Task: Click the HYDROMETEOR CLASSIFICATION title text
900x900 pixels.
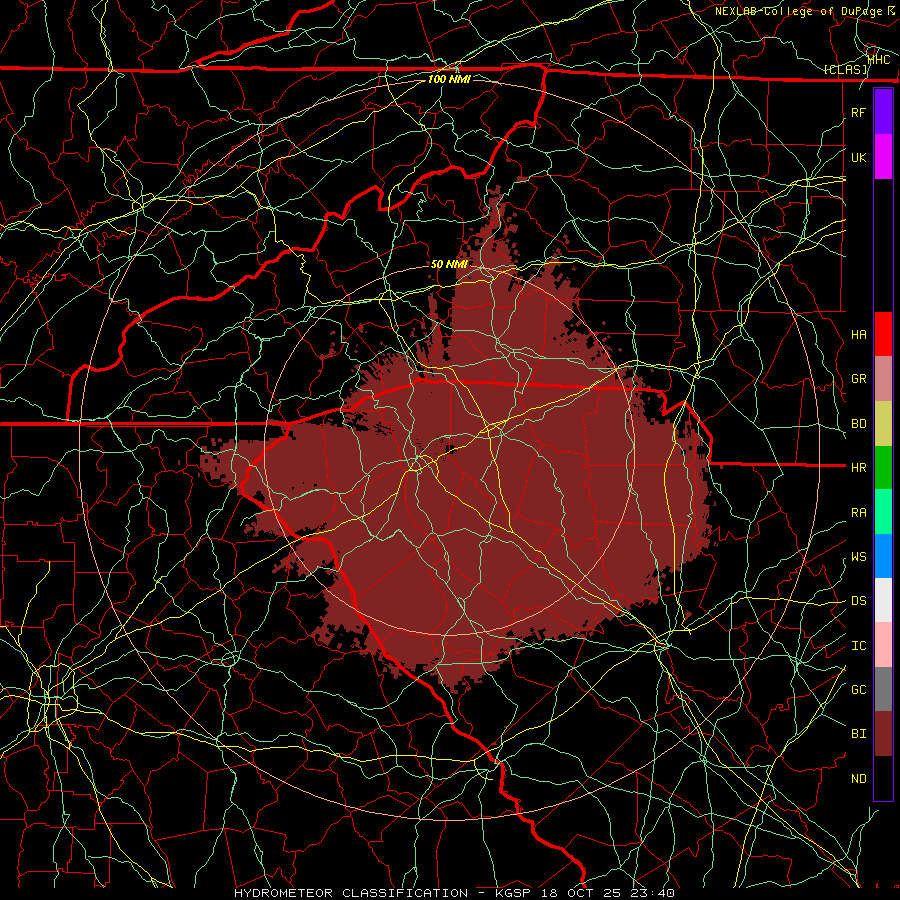Action: pyautogui.click(x=351, y=893)
